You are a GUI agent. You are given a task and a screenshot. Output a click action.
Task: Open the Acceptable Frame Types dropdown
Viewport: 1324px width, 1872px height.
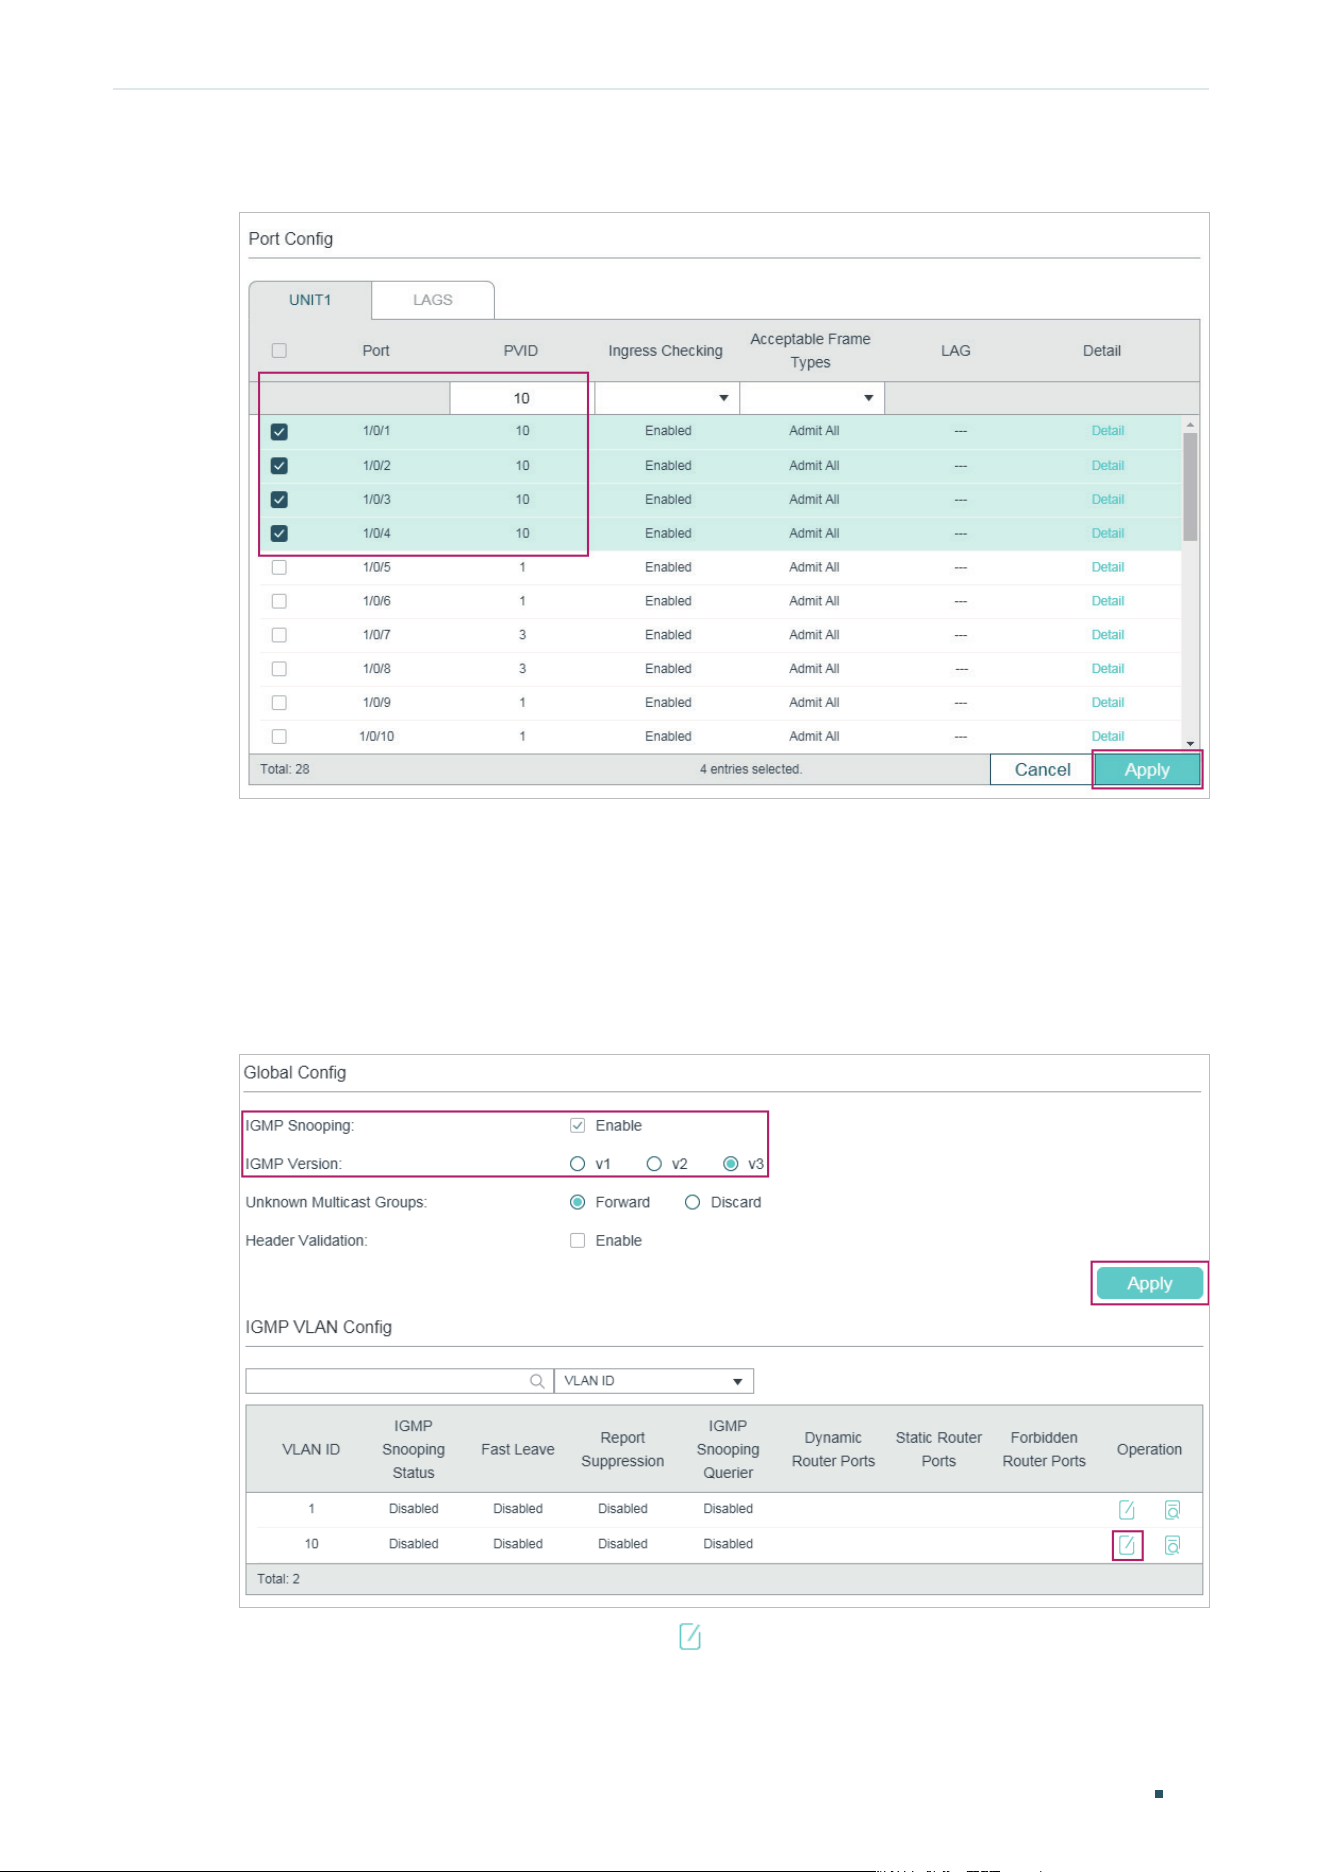812,398
